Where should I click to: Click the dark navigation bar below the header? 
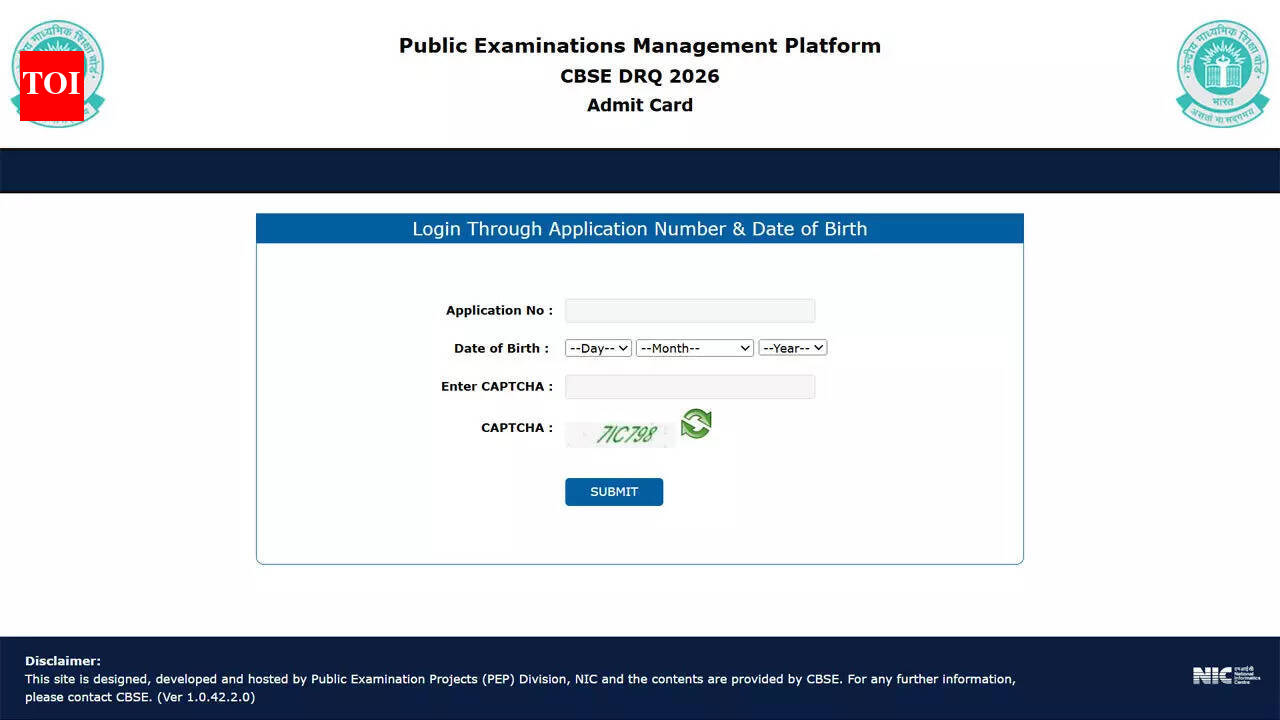pos(639,170)
